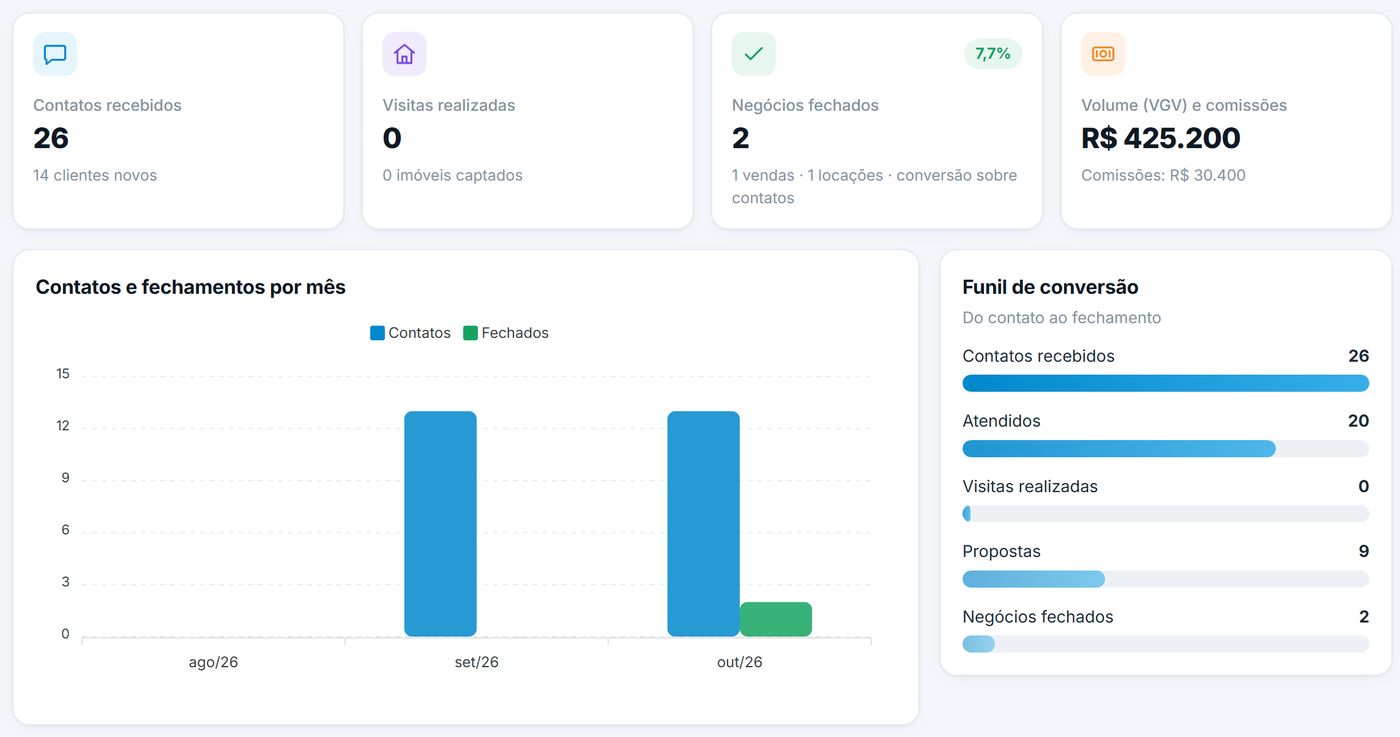Click the banknote icon on Volume (VGV) card
Screen dimensions: 1400x737
tap(1103, 54)
